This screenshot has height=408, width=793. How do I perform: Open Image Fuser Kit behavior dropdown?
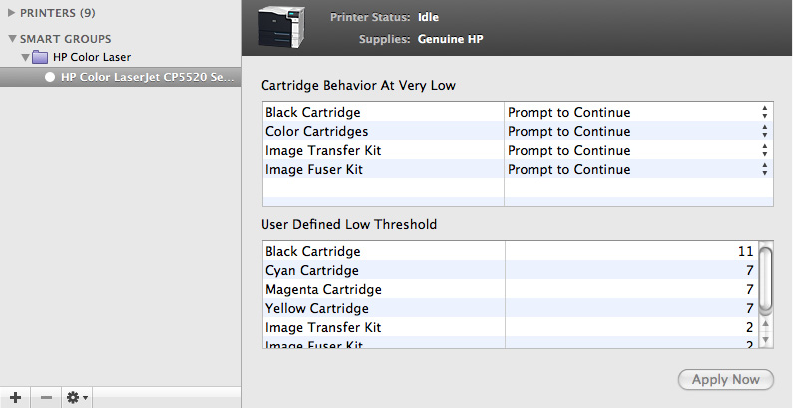[764, 170]
